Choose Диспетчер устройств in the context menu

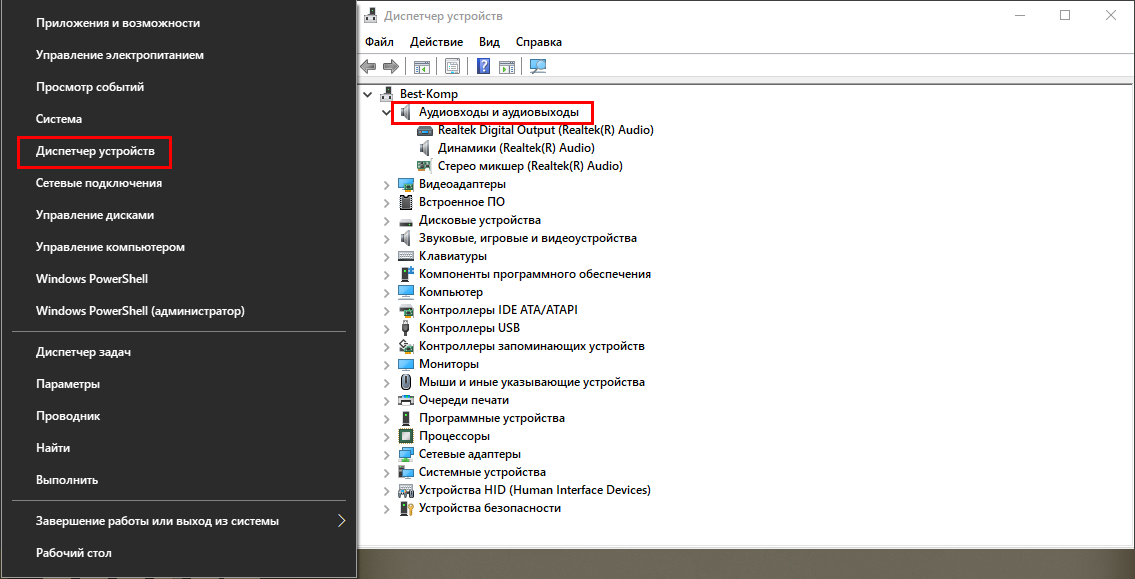click(95, 151)
